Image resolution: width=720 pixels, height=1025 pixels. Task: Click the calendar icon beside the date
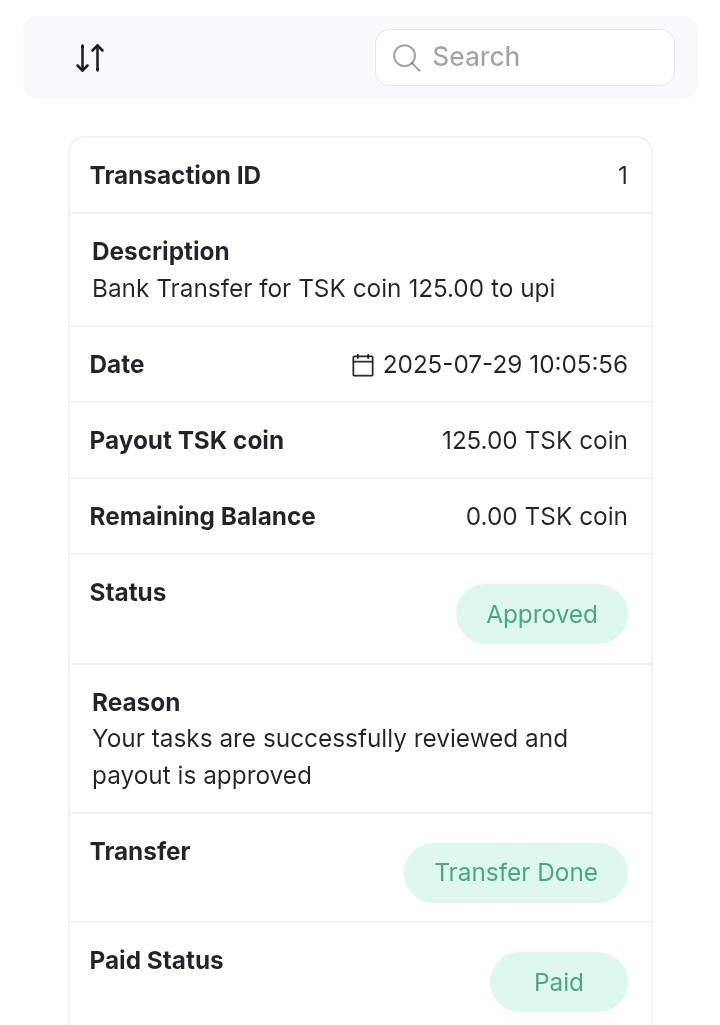point(363,365)
